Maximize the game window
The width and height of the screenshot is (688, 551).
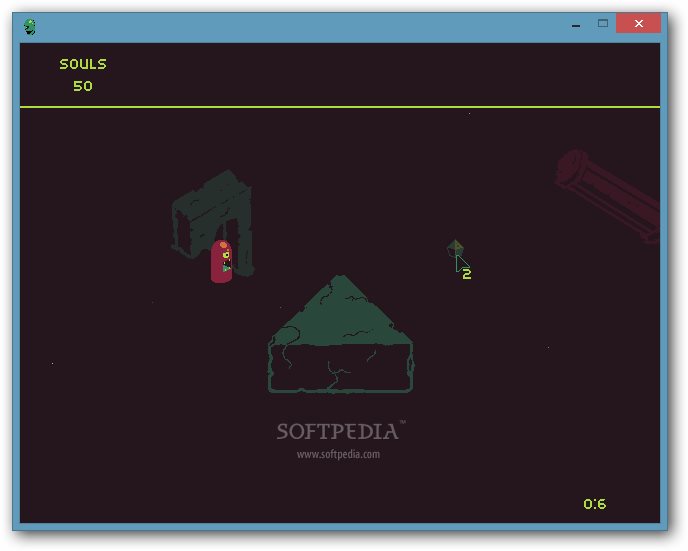(603, 24)
